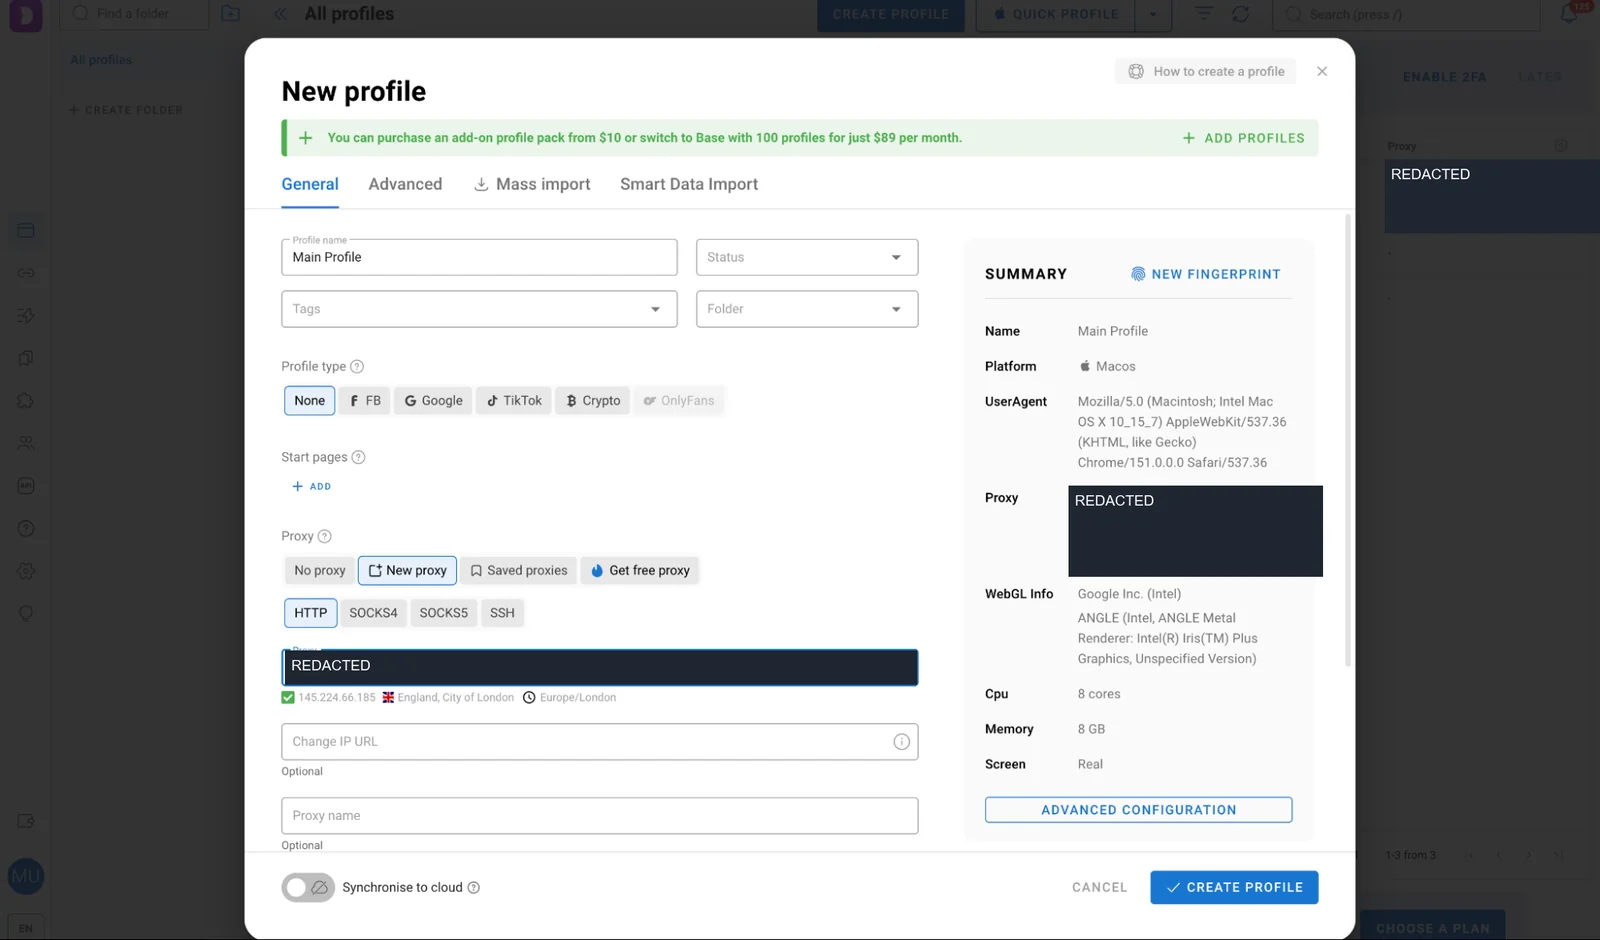
Task: Switch to the Advanced tab
Action: tap(405, 185)
